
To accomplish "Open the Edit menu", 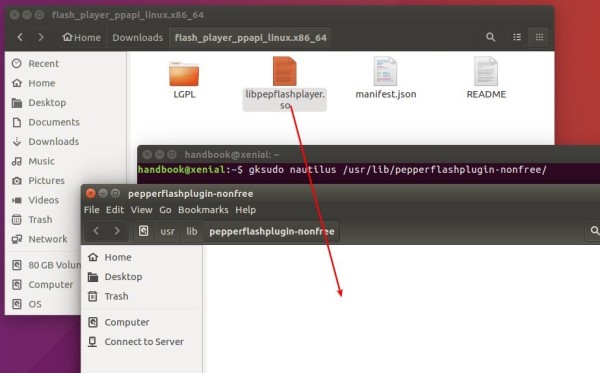I will [x=115, y=210].
